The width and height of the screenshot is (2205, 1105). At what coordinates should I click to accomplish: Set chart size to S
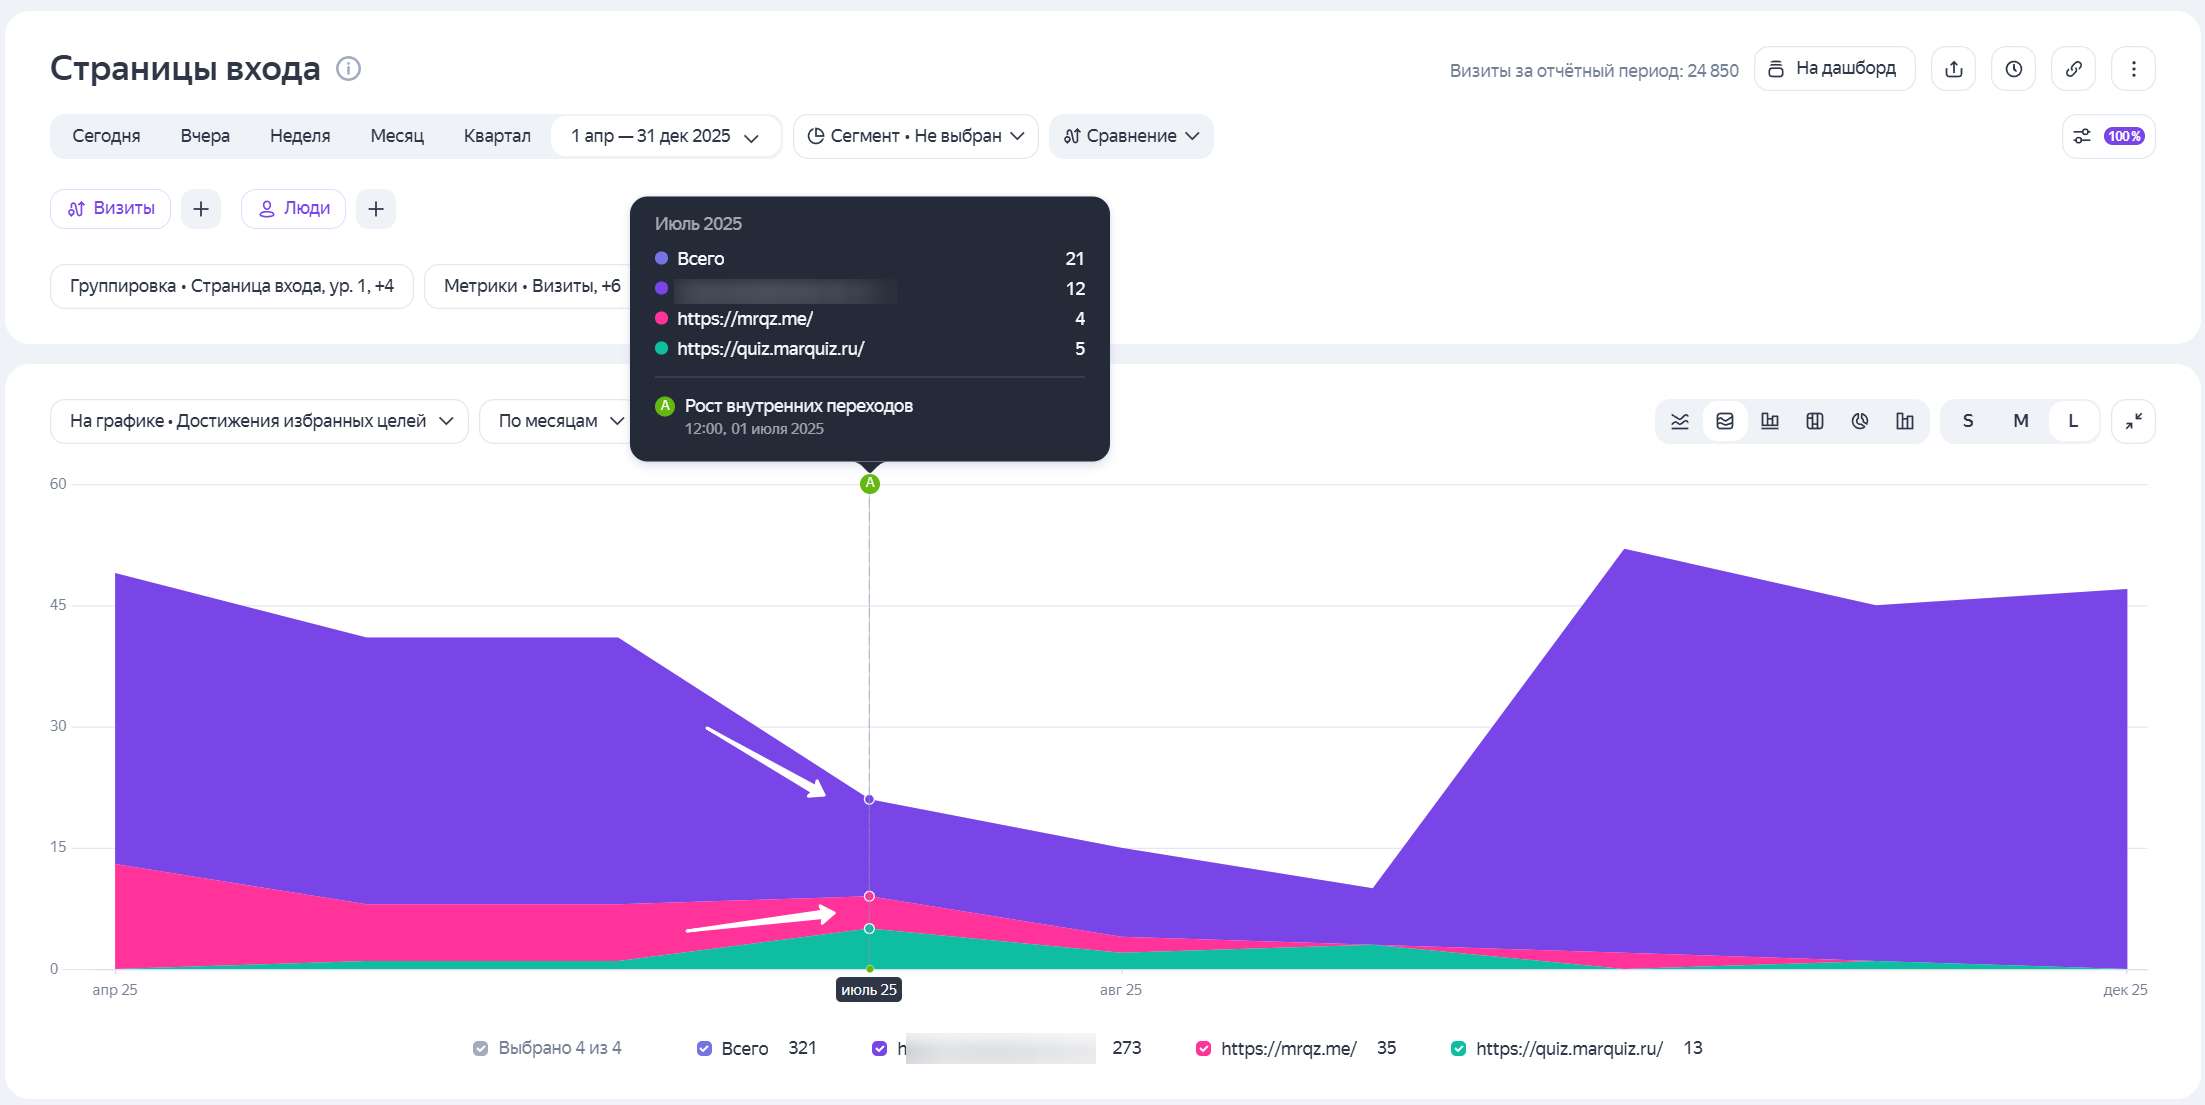(x=1968, y=421)
